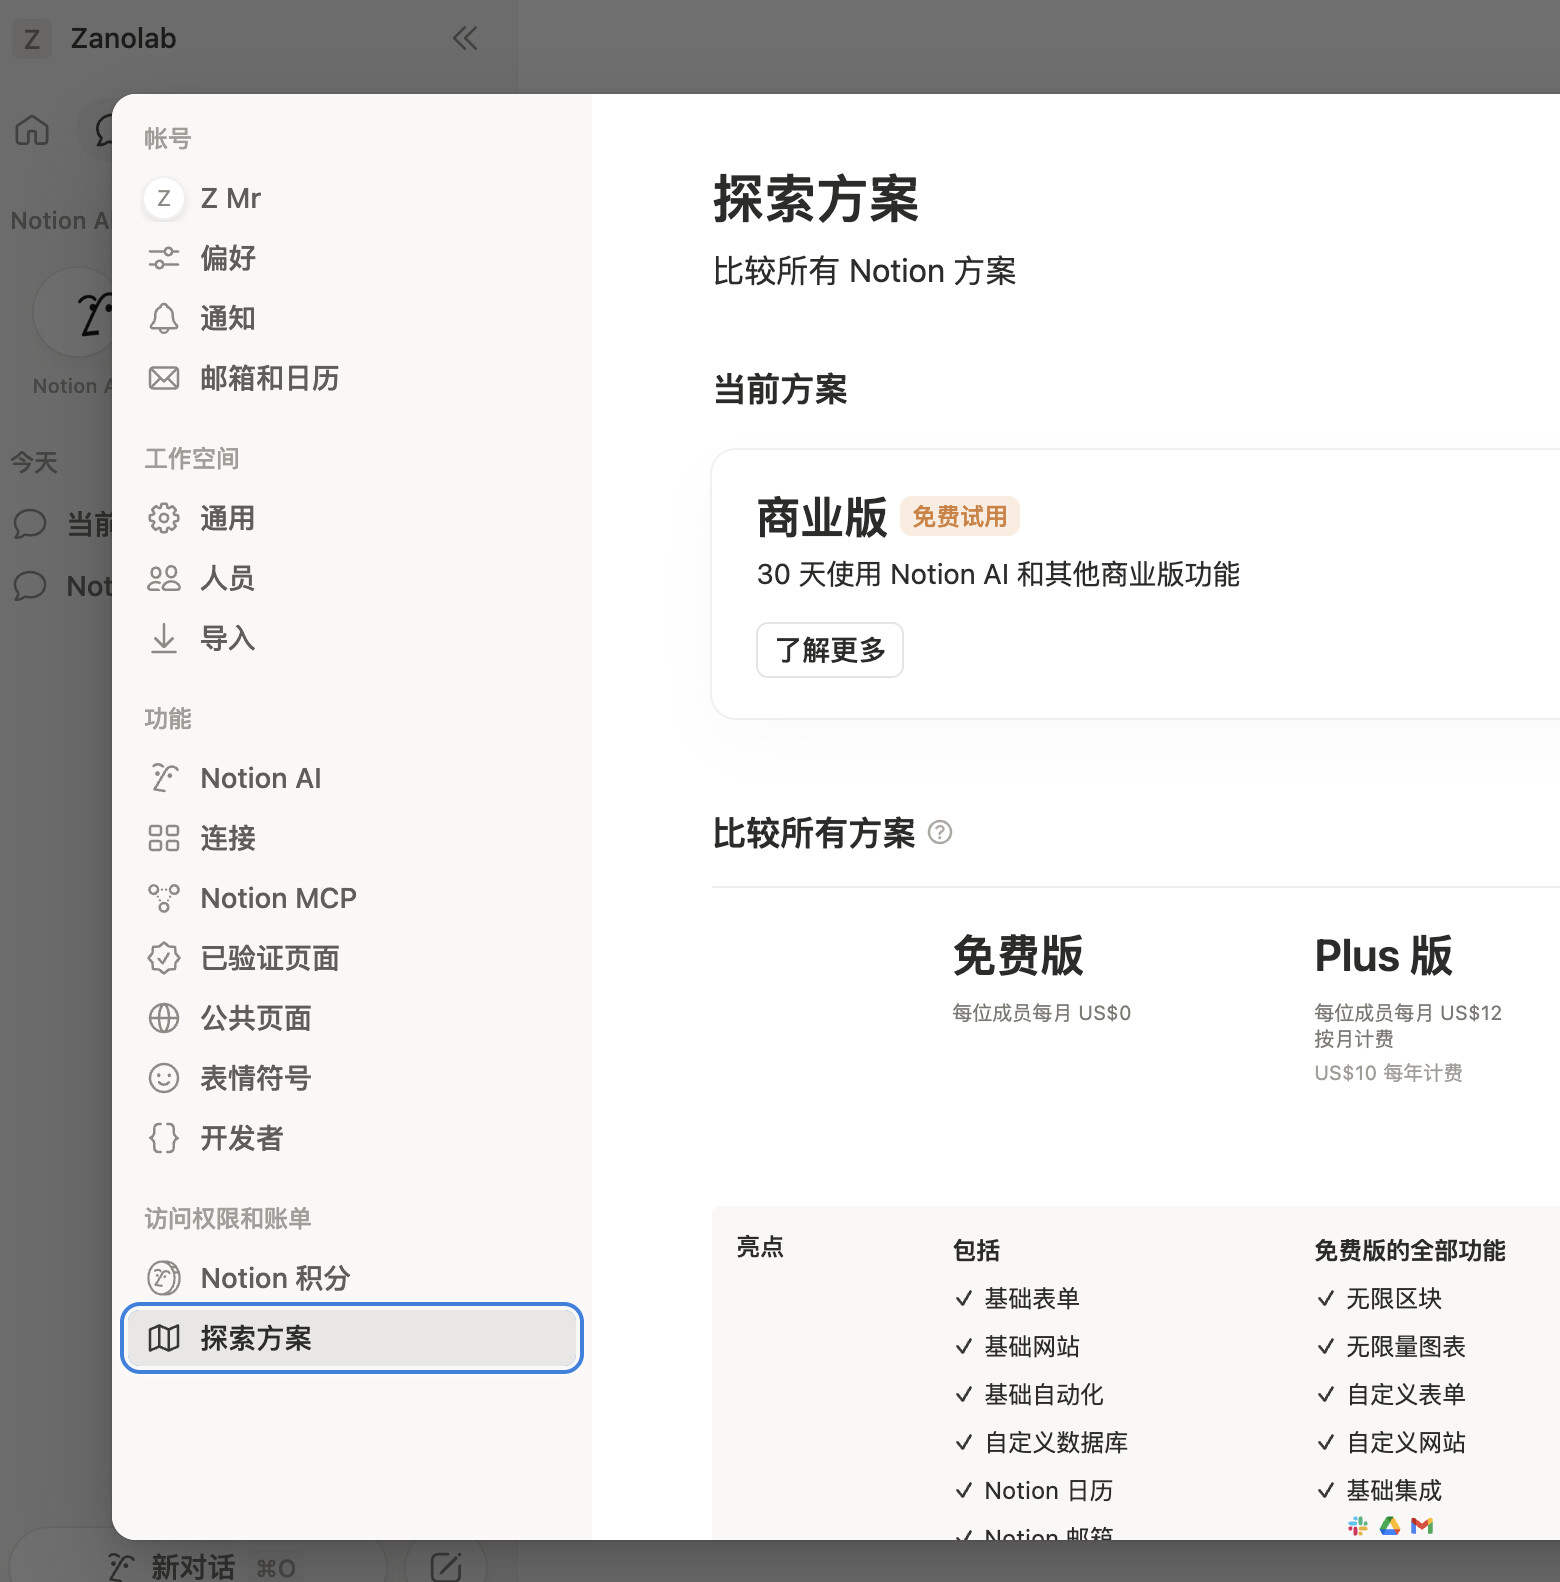The image size is (1560, 1582).
Task: Click the chat bubble icon next to 当前
Action: (30, 524)
